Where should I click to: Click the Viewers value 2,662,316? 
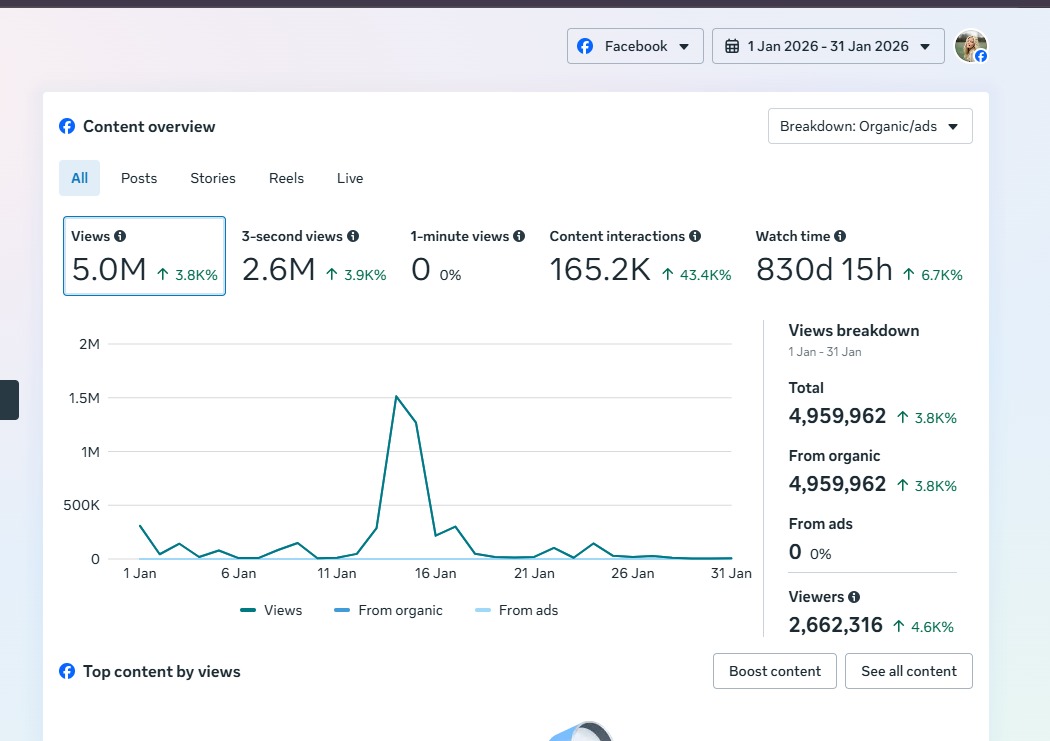pyautogui.click(x=836, y=625)
